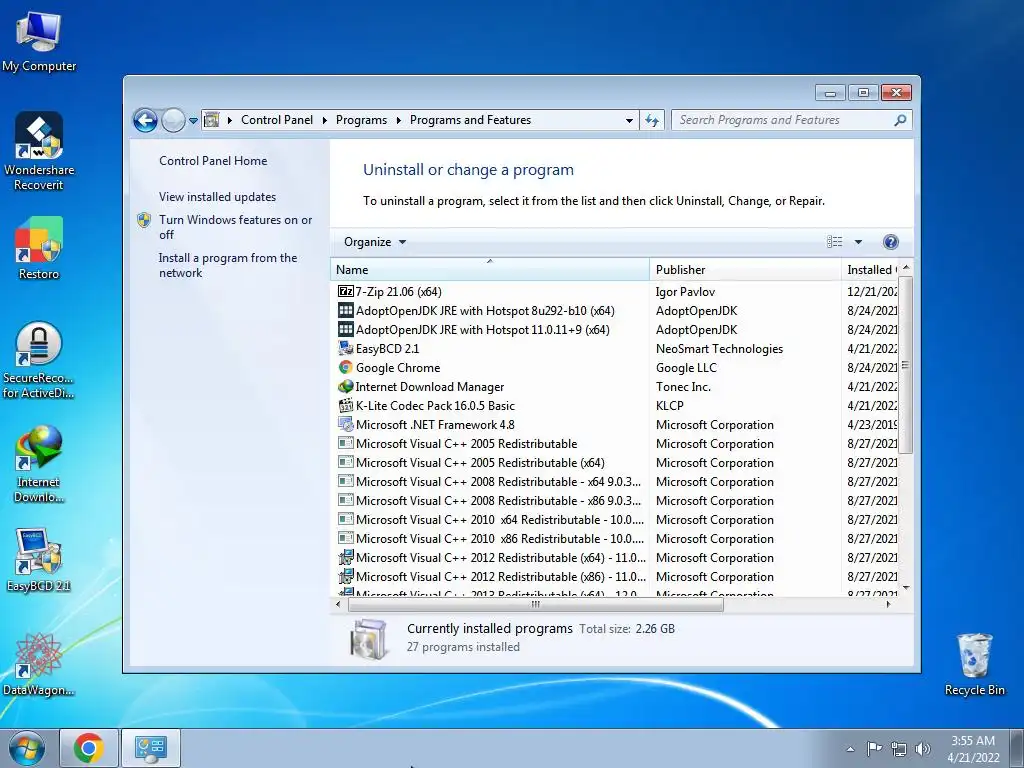Click the Windows Start orb
This screenshot has height=768, width=1024.
click(x=27, y=748)
